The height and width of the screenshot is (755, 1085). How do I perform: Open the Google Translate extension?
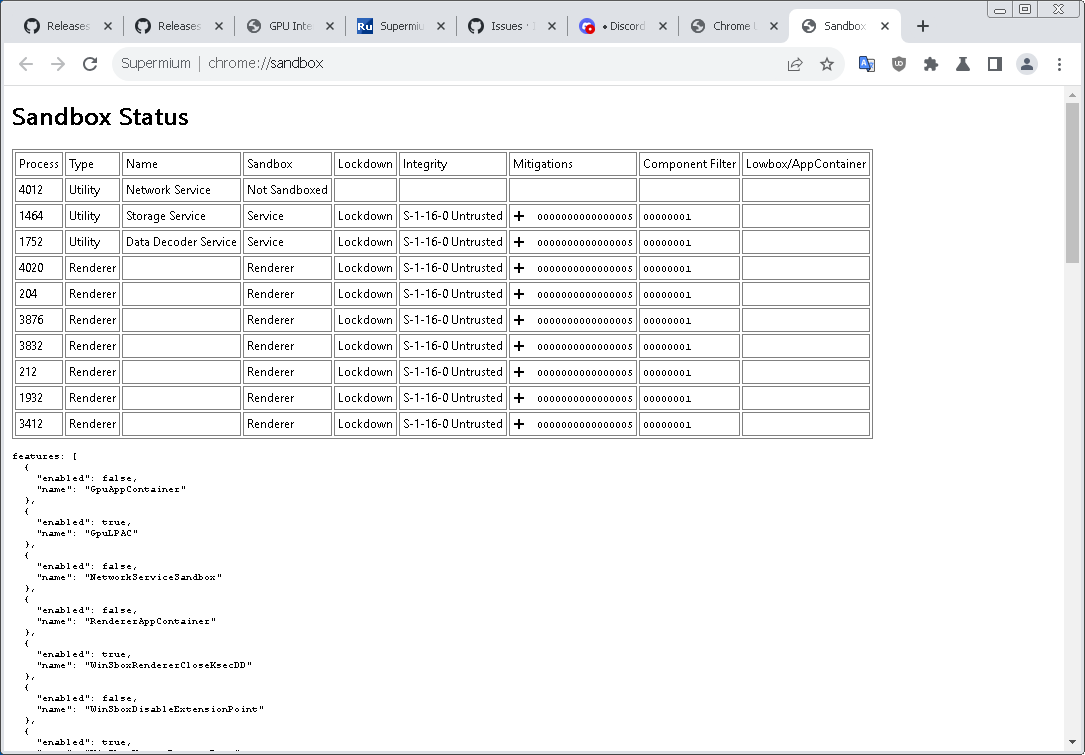(x=867, y=64)
